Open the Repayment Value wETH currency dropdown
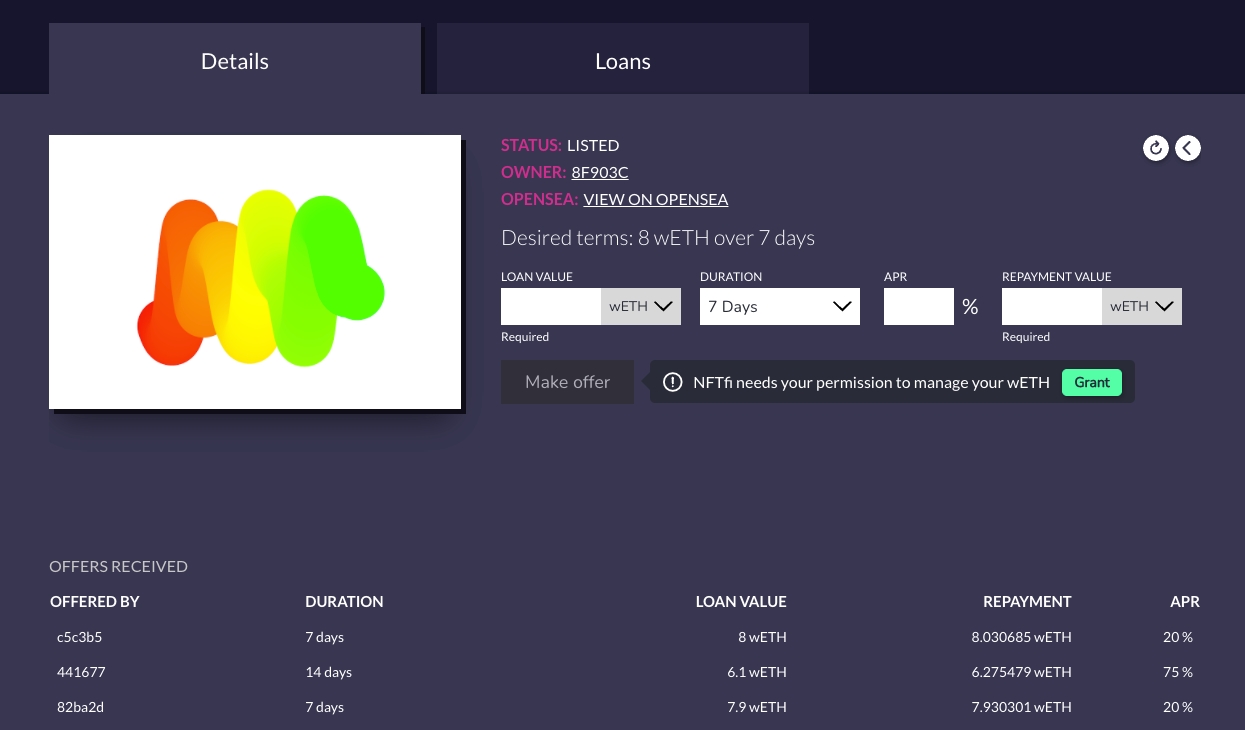 [x=1142, y=307]
